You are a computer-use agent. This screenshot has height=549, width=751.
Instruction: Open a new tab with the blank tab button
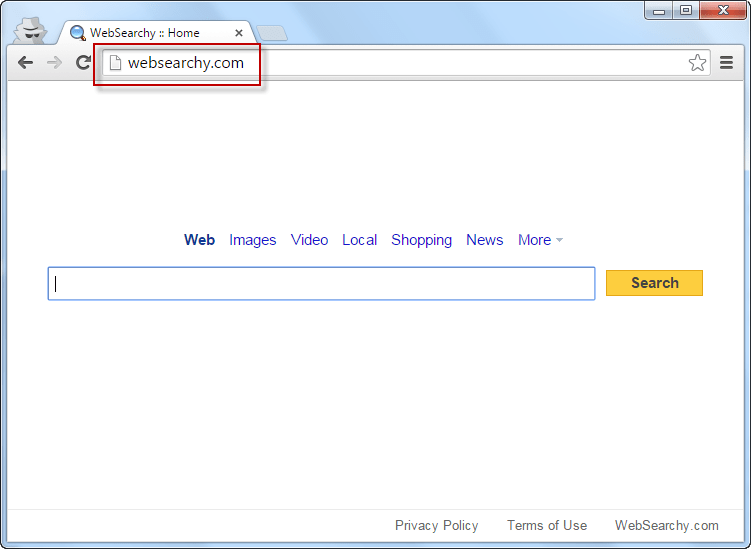point(272,33)
